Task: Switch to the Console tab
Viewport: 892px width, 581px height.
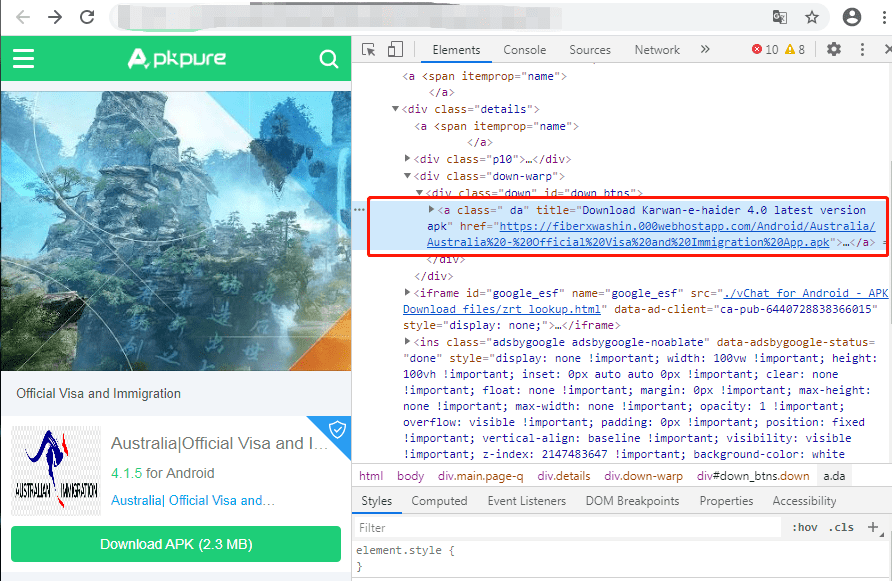Action: pyautogui.click(x=525, y=50)
